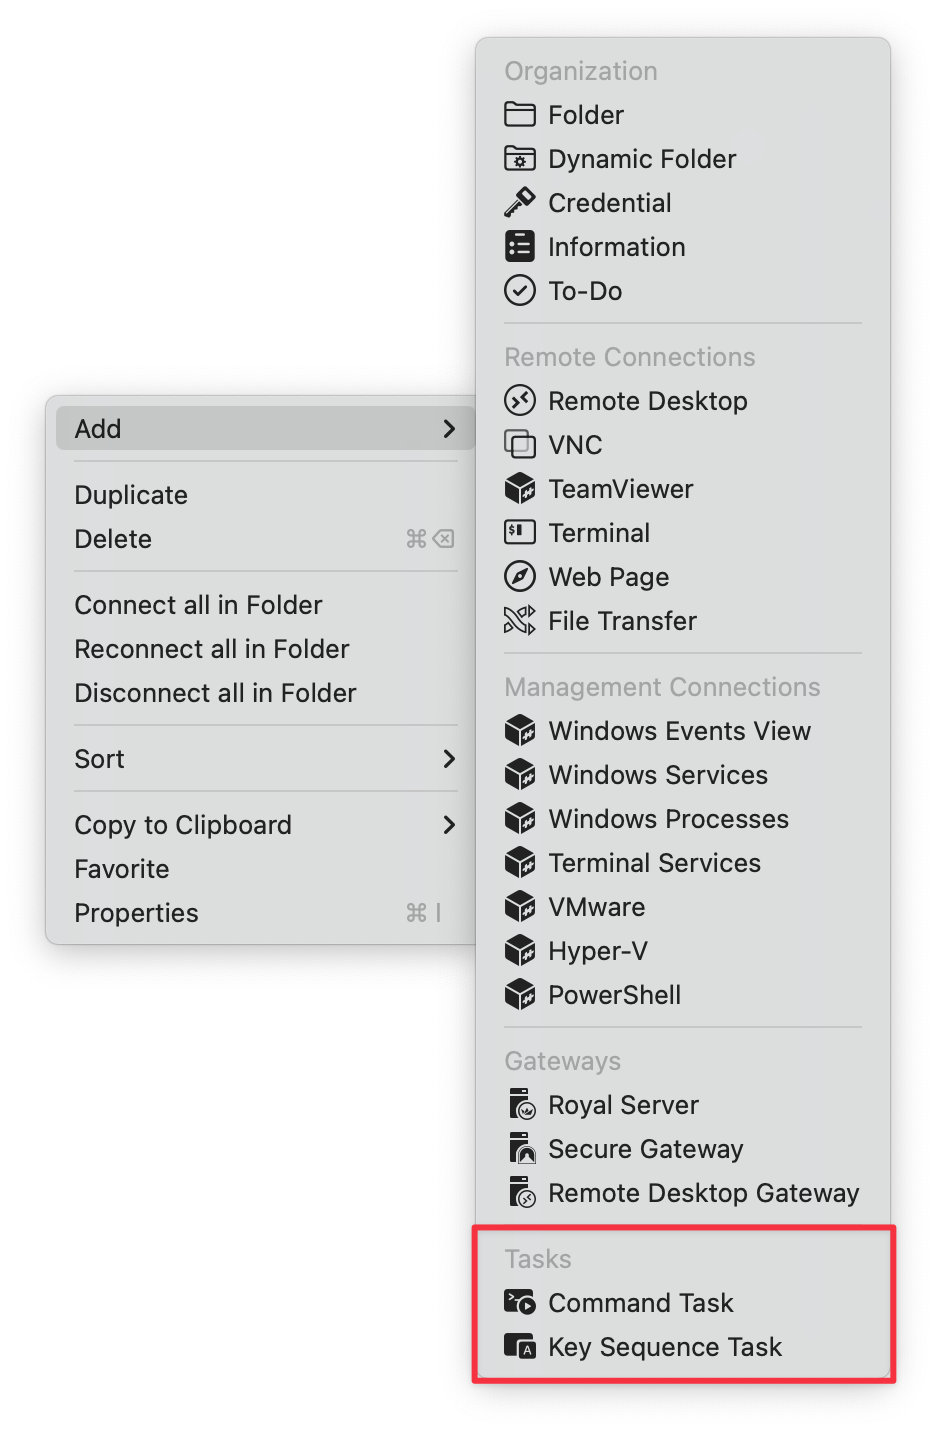
Task: Add a Hyper-V connection
Action: [x=683, y=951]
